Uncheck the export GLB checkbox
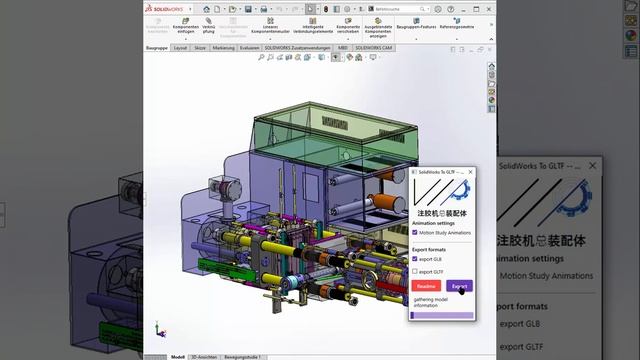Viewport: 640px width, 360px height. [x=415, y=259]
